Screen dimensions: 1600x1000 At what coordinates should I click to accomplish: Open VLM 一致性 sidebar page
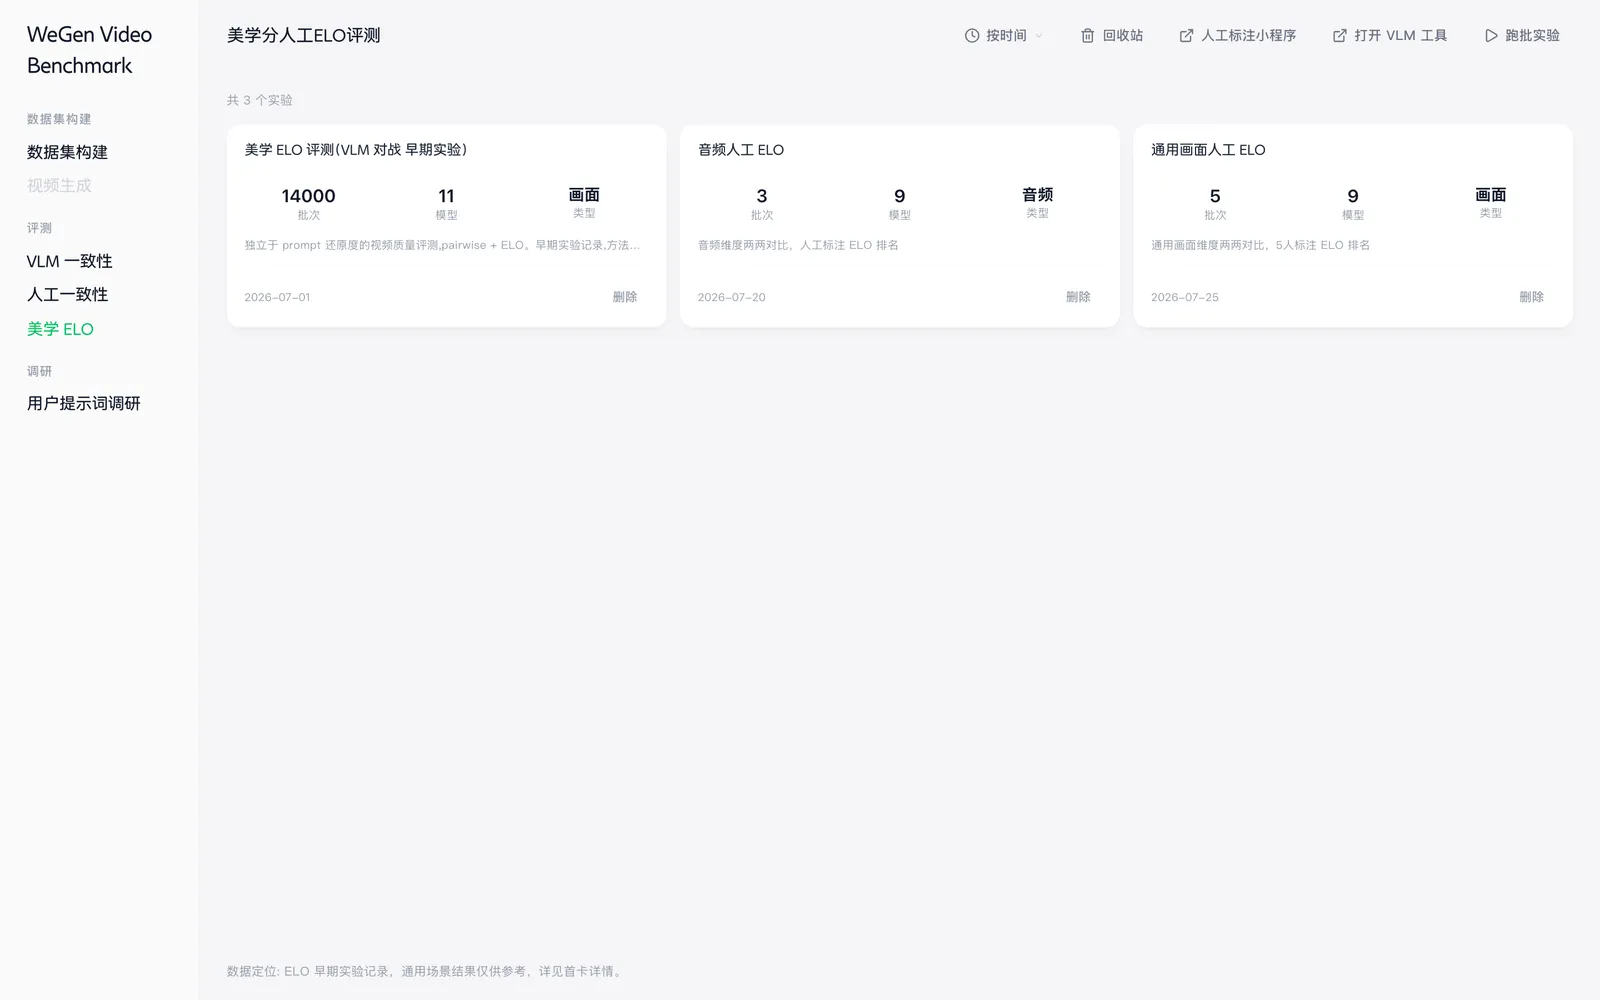(x=69, y=261)
